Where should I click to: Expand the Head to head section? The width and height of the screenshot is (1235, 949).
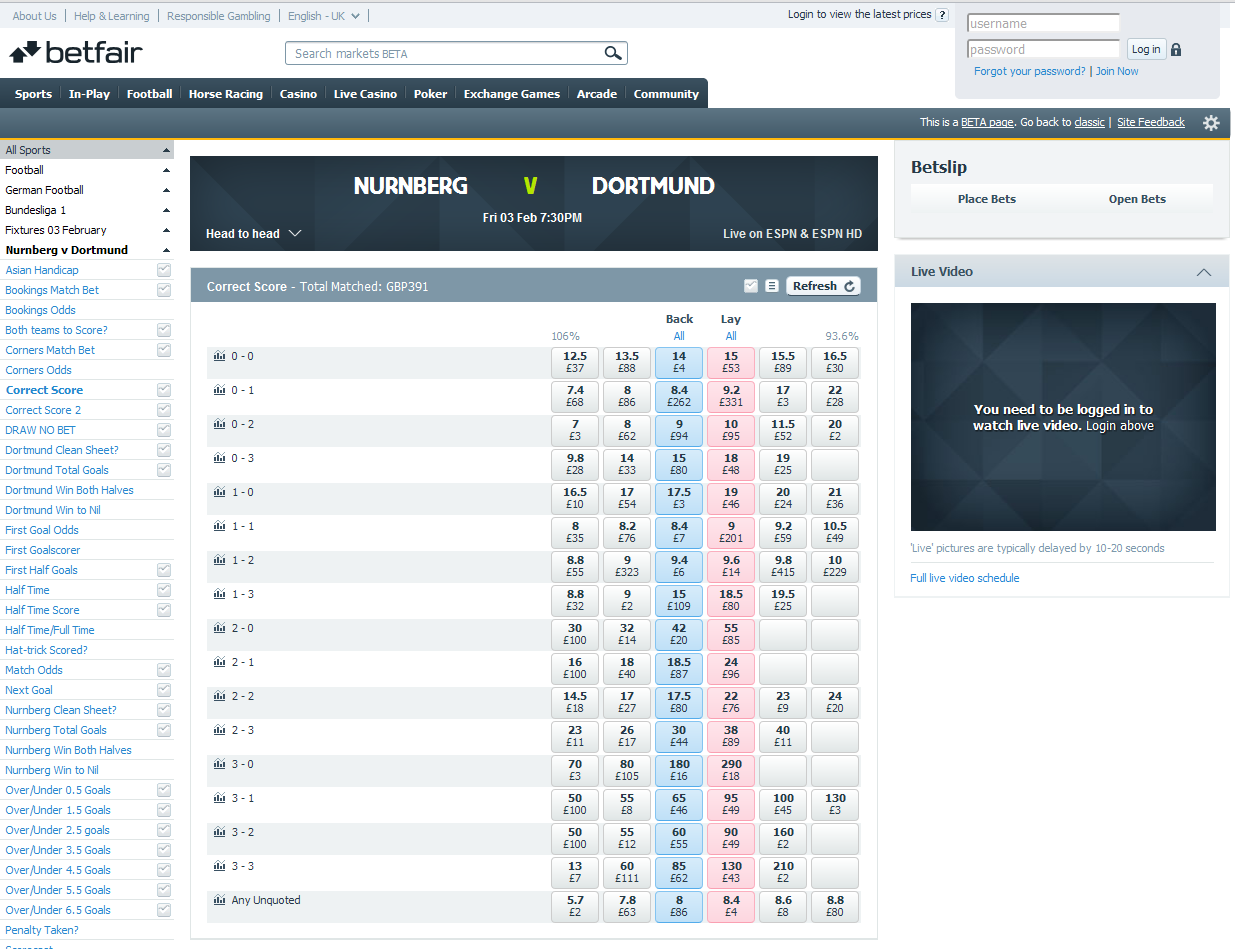253,234
